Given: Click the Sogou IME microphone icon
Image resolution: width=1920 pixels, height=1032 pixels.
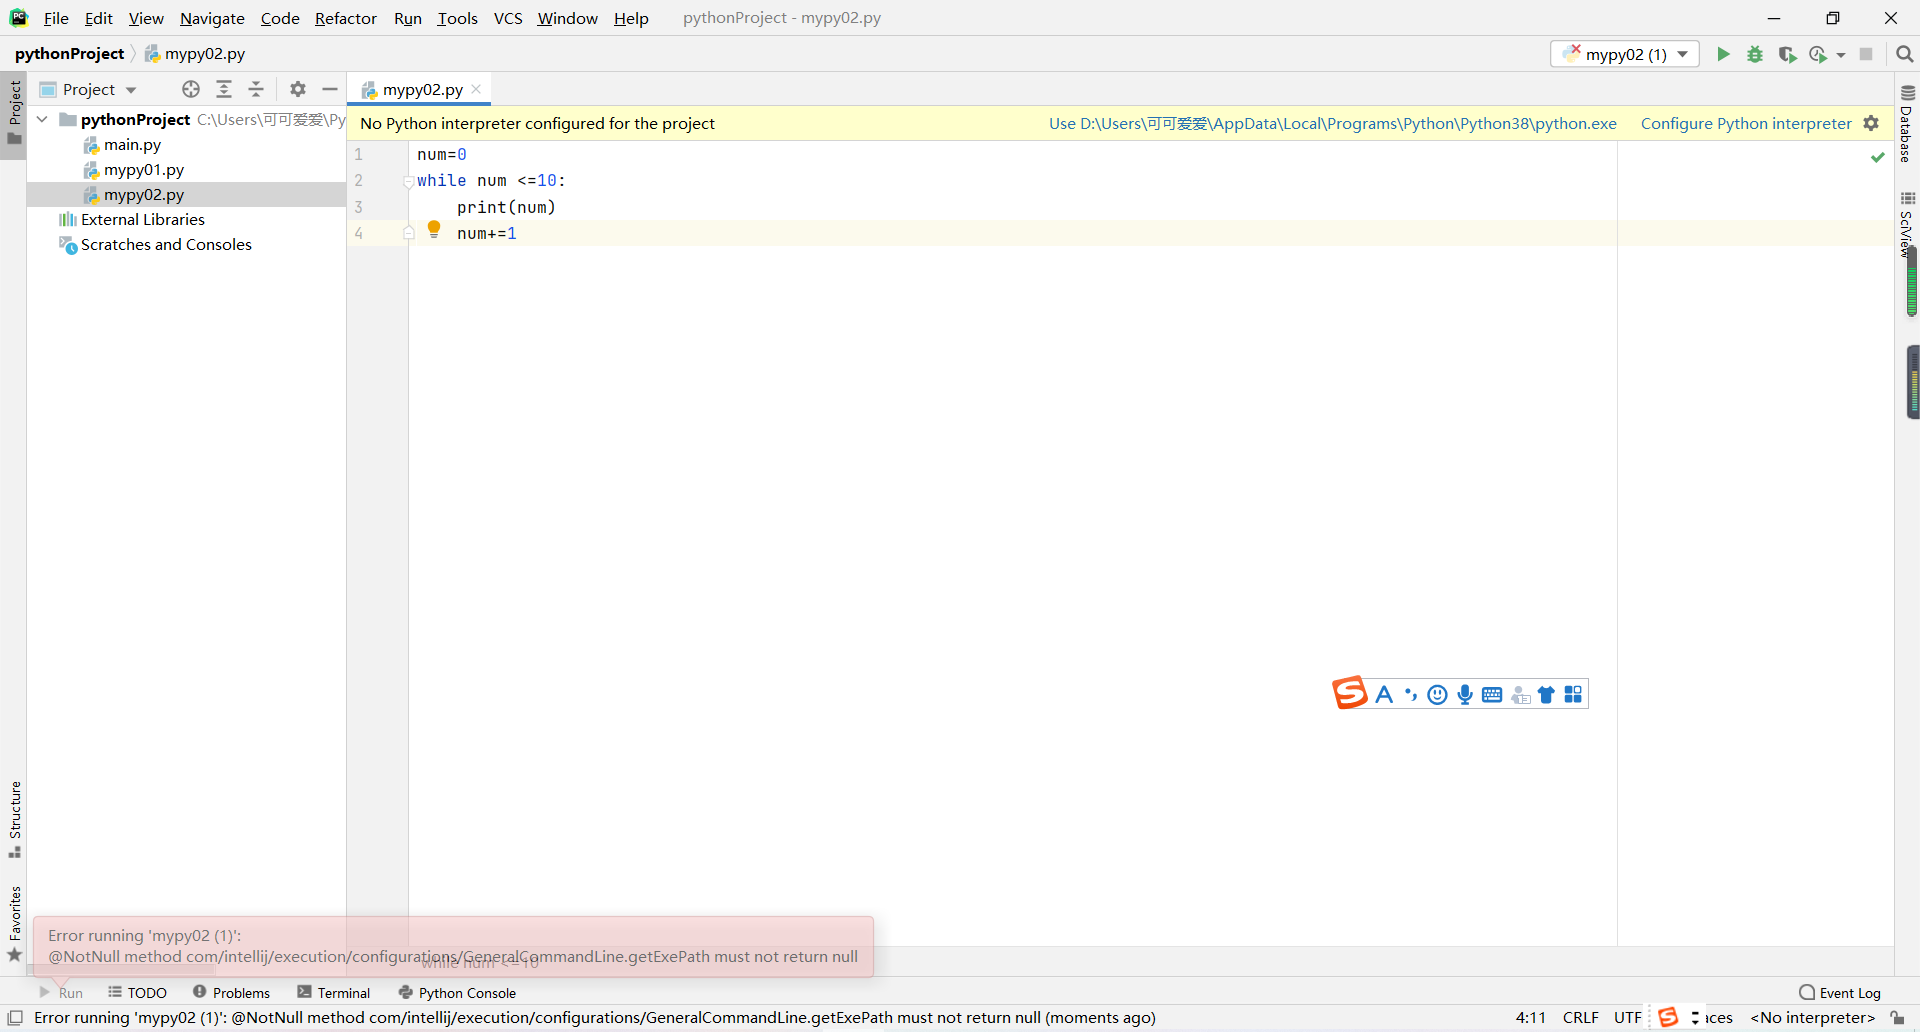Looking at the screenshot, I should [x=1465, y=694].
